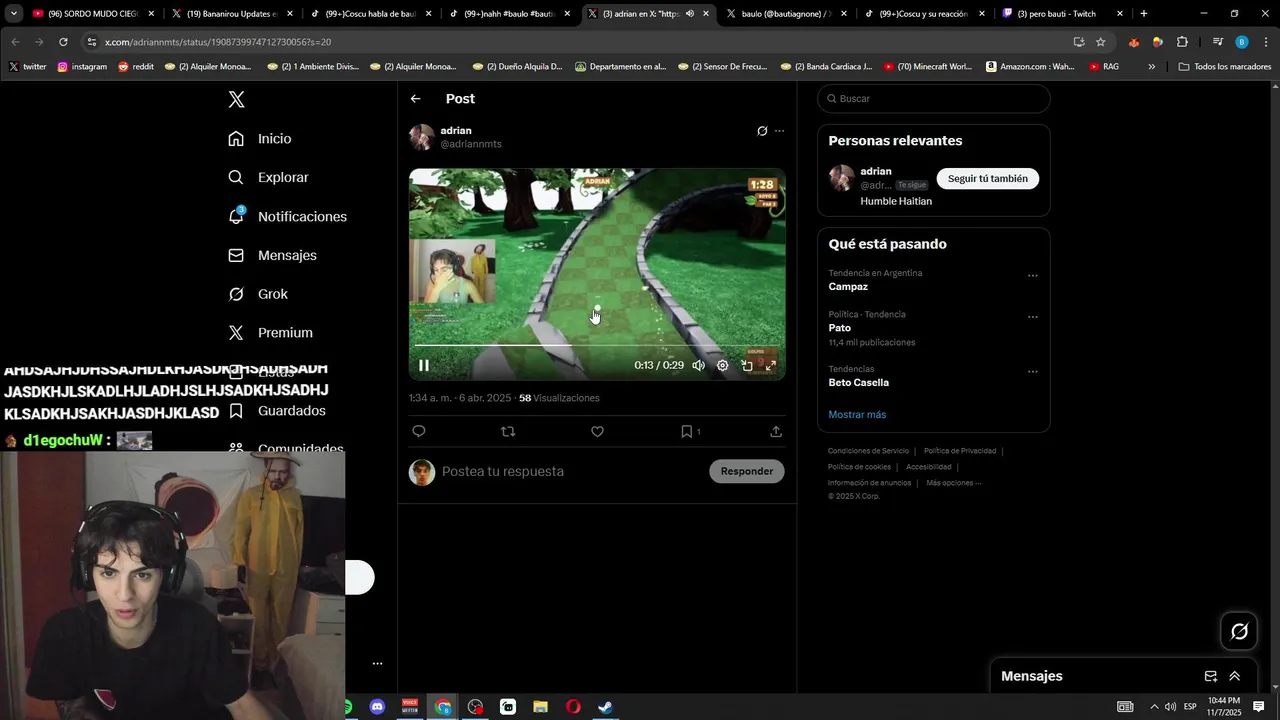This screenshot has height=720, width=1280.
Task: Click the reply speech bubble icon
Action: coord(419,431)
